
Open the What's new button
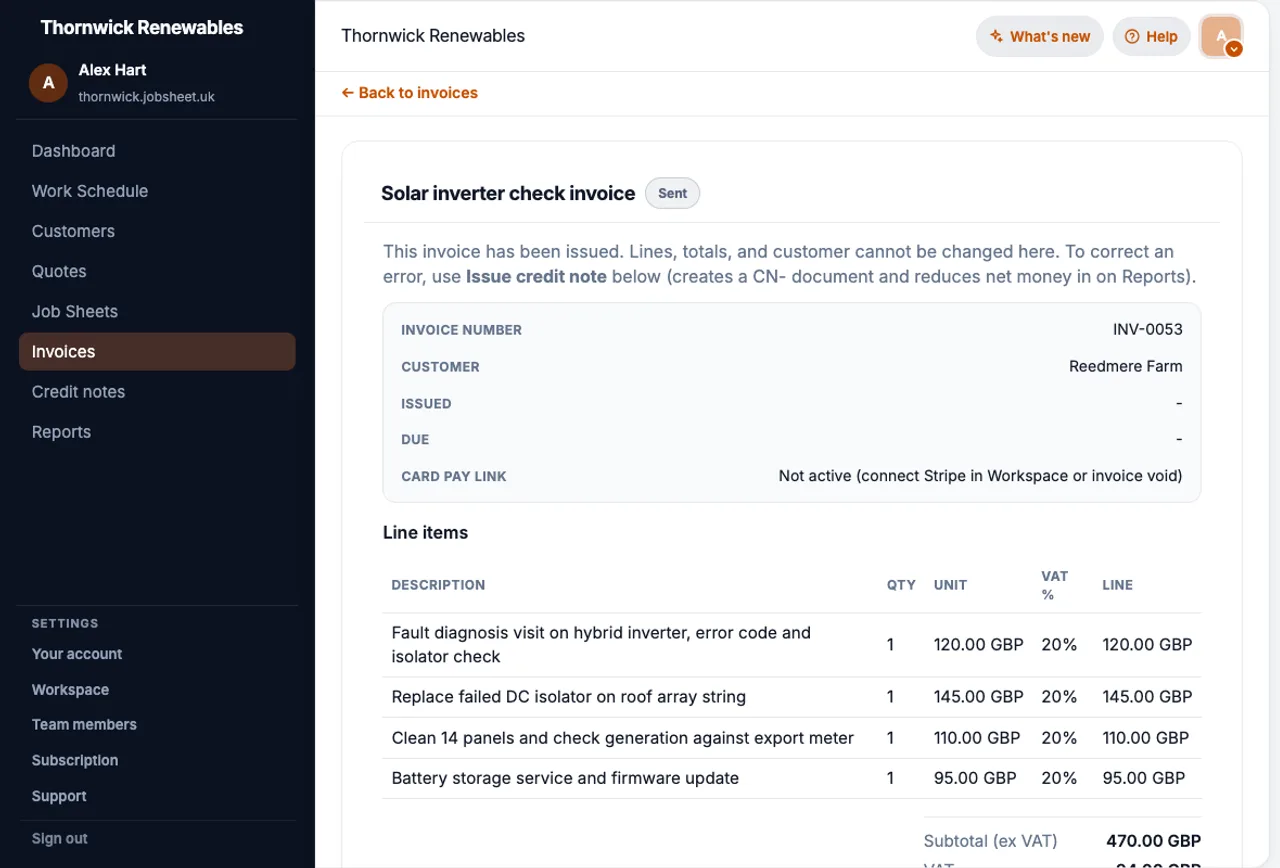[1040, 37]
